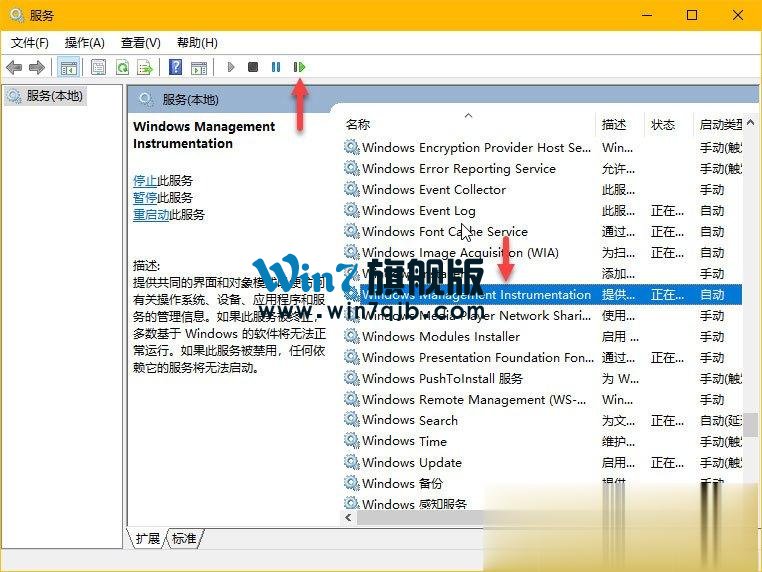The height and width of the screenshot is (572, 762).
Task: Click gear icon of Windows Time
Action: click(351, 441)
